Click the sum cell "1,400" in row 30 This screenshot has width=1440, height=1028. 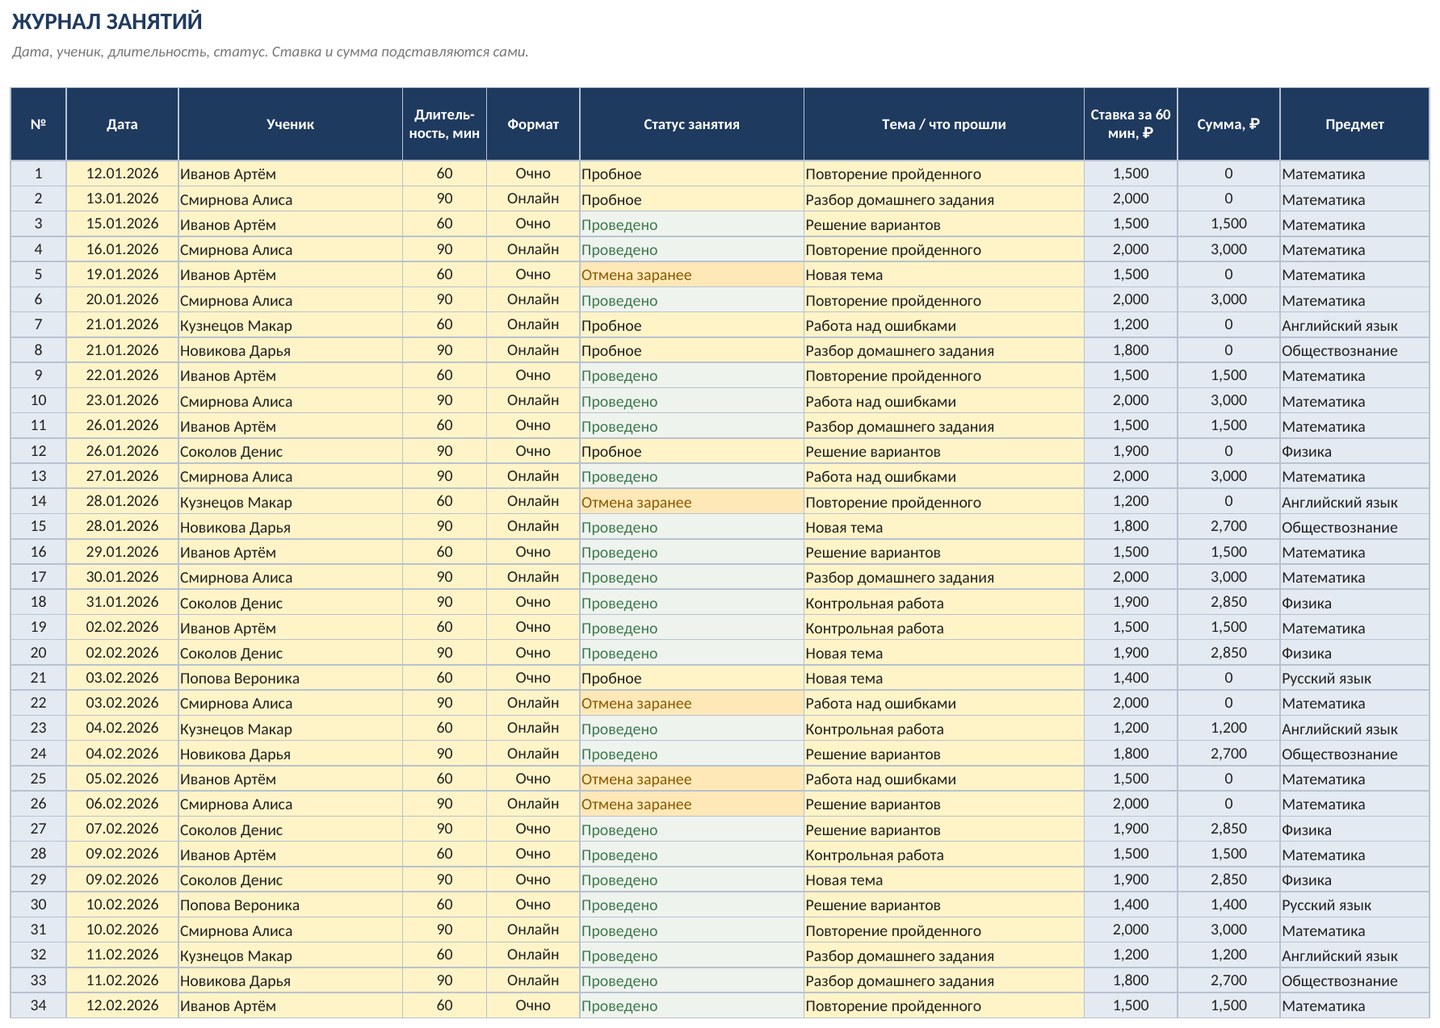click(x=1228, y=904)
